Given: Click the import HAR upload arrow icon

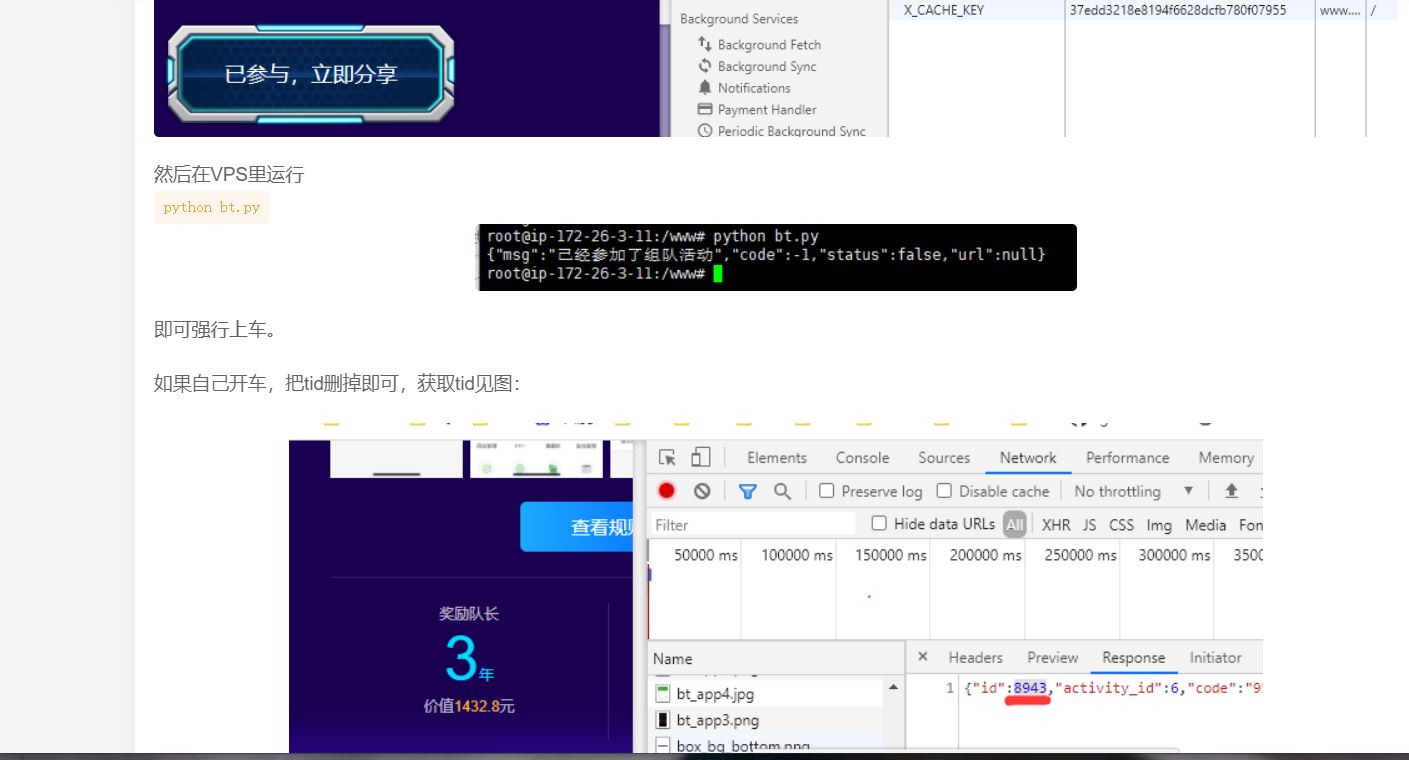Looking at the screenshot, I should coord(1231,491).
